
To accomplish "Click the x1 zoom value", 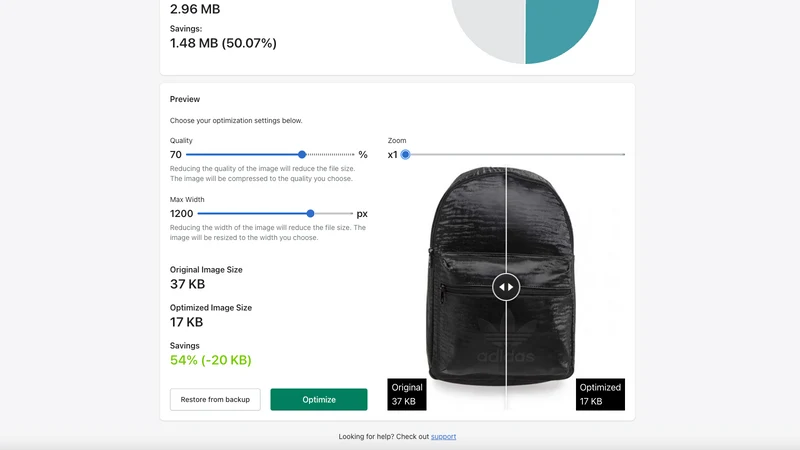I will pos(392,155).
